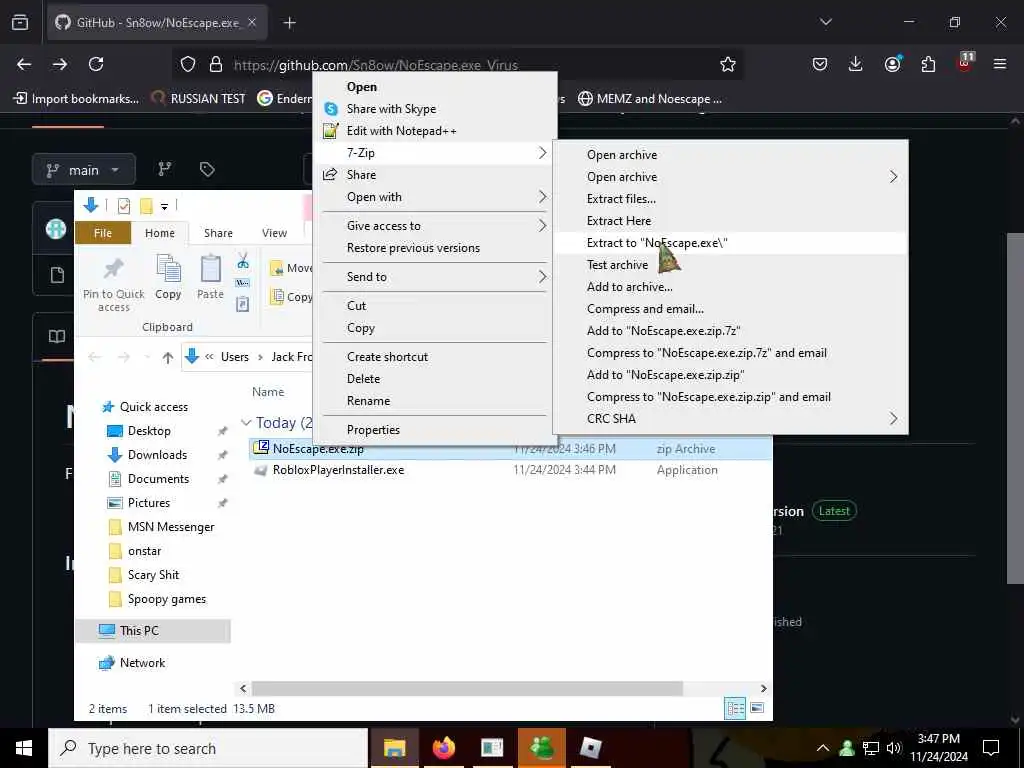Open the Explorer File tab
Image resolution: width=1024 pixels, height=768 pixels.
[103, 233]
